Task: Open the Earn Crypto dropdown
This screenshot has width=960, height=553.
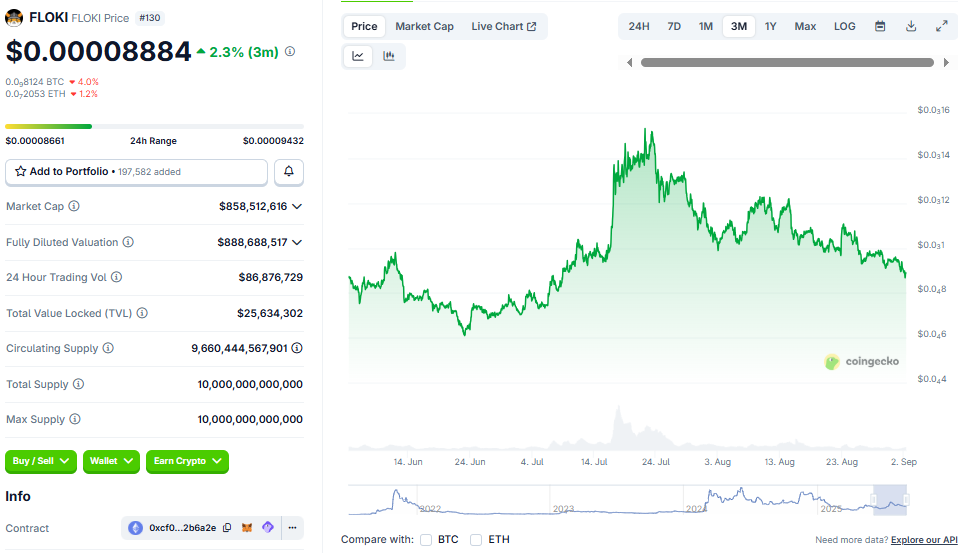Action: 187,461
